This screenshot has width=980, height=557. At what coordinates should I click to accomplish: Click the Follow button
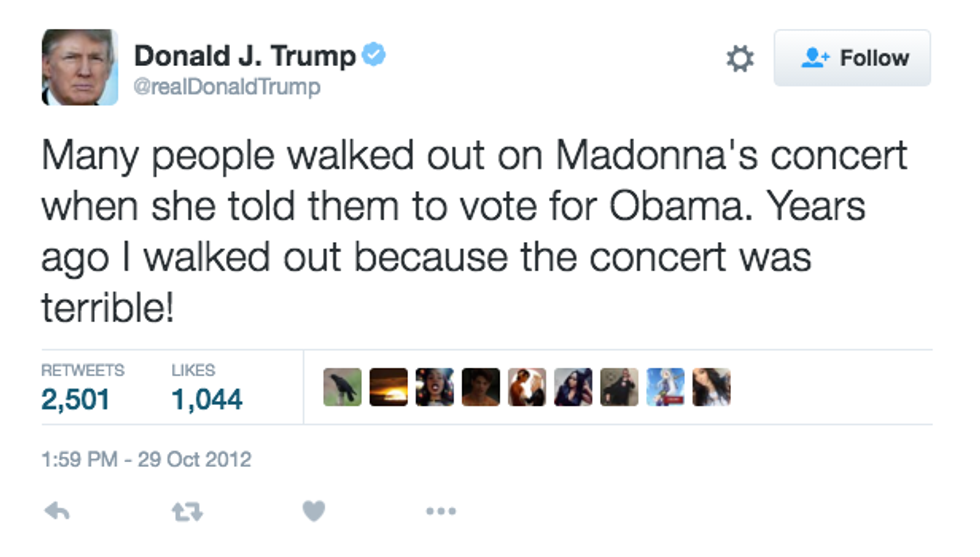(852, 58)
